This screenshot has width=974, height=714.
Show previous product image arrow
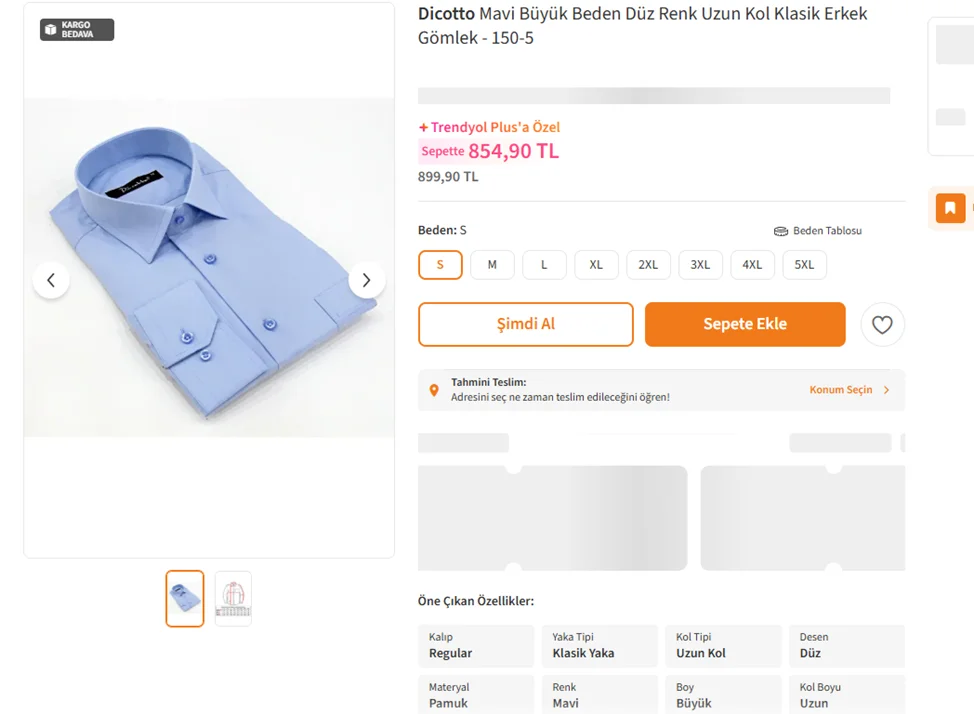[51, 280]
